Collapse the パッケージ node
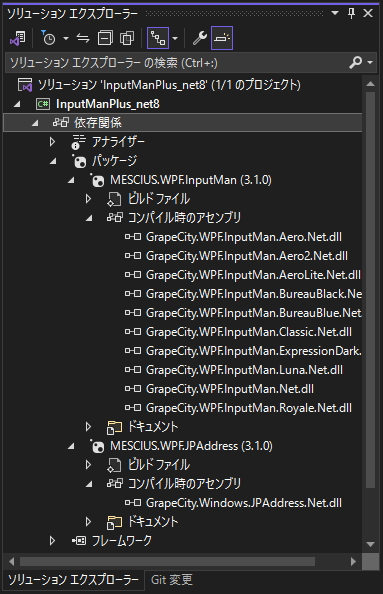383x594 pixels. coord(53,161)
